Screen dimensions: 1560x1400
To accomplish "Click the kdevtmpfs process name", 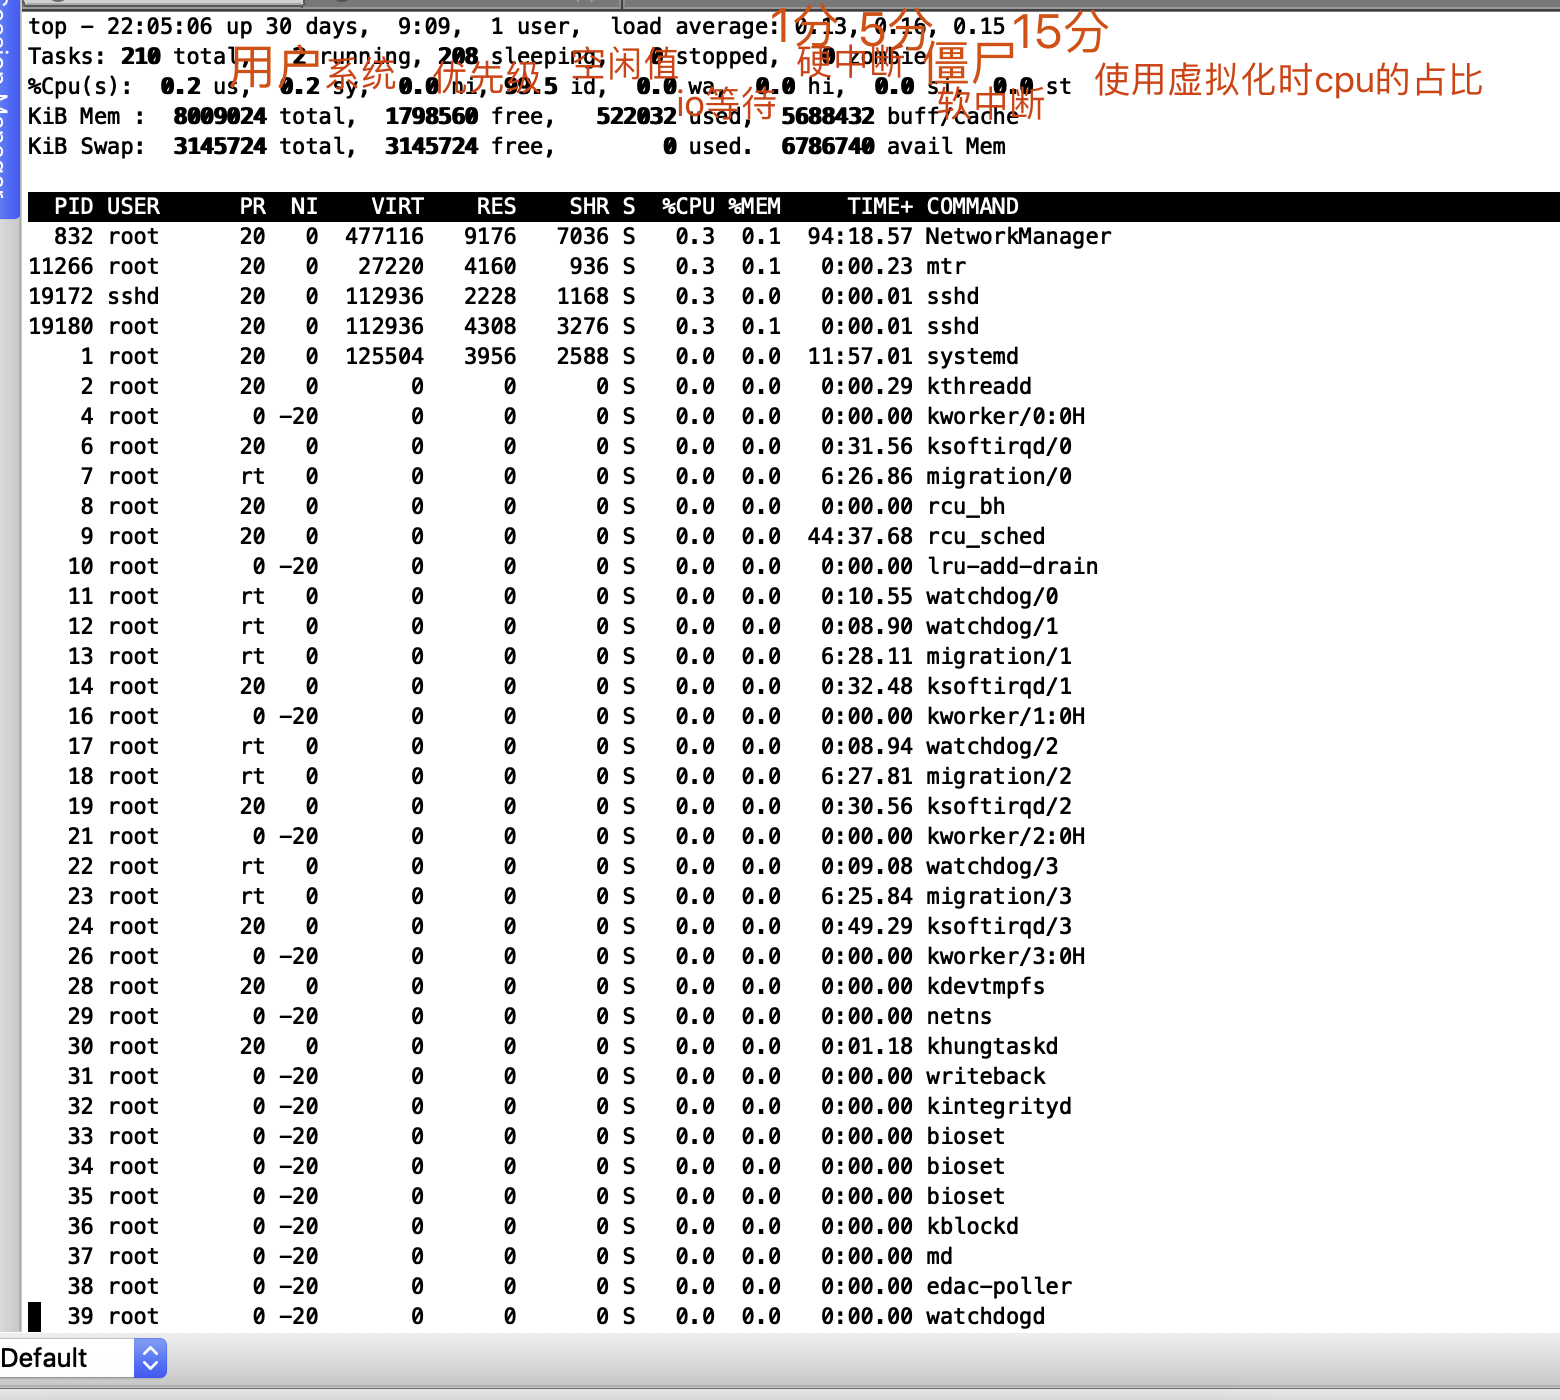I will (986, 986).
